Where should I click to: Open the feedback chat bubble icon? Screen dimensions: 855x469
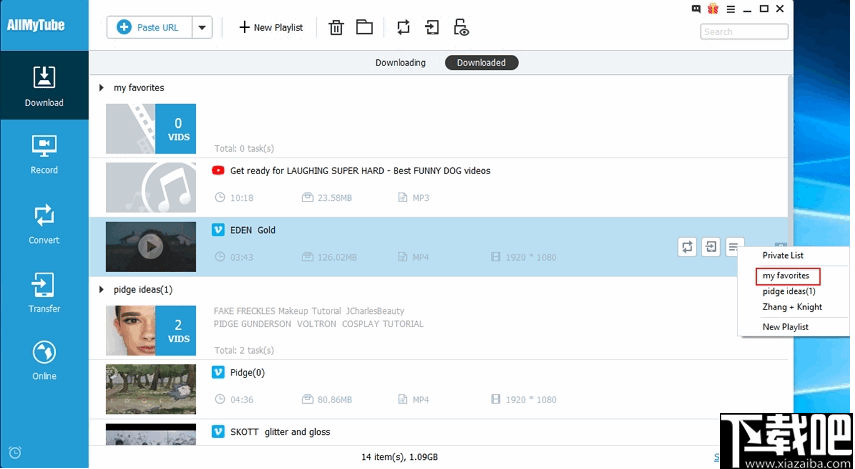pos(696,9)
